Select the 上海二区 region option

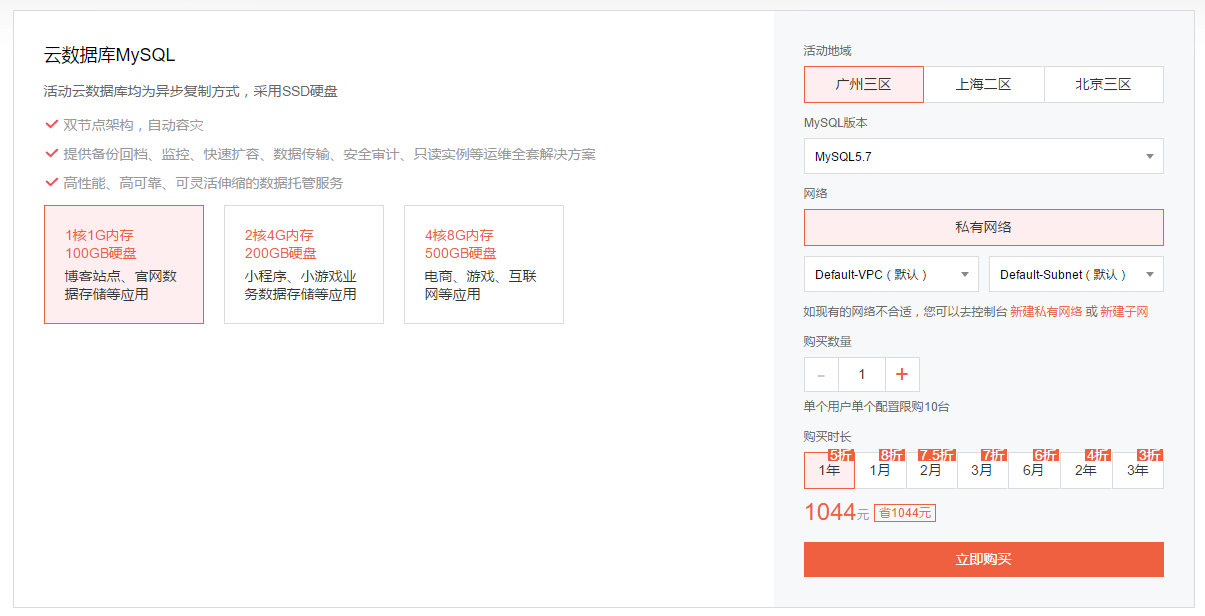pos(983,85)
